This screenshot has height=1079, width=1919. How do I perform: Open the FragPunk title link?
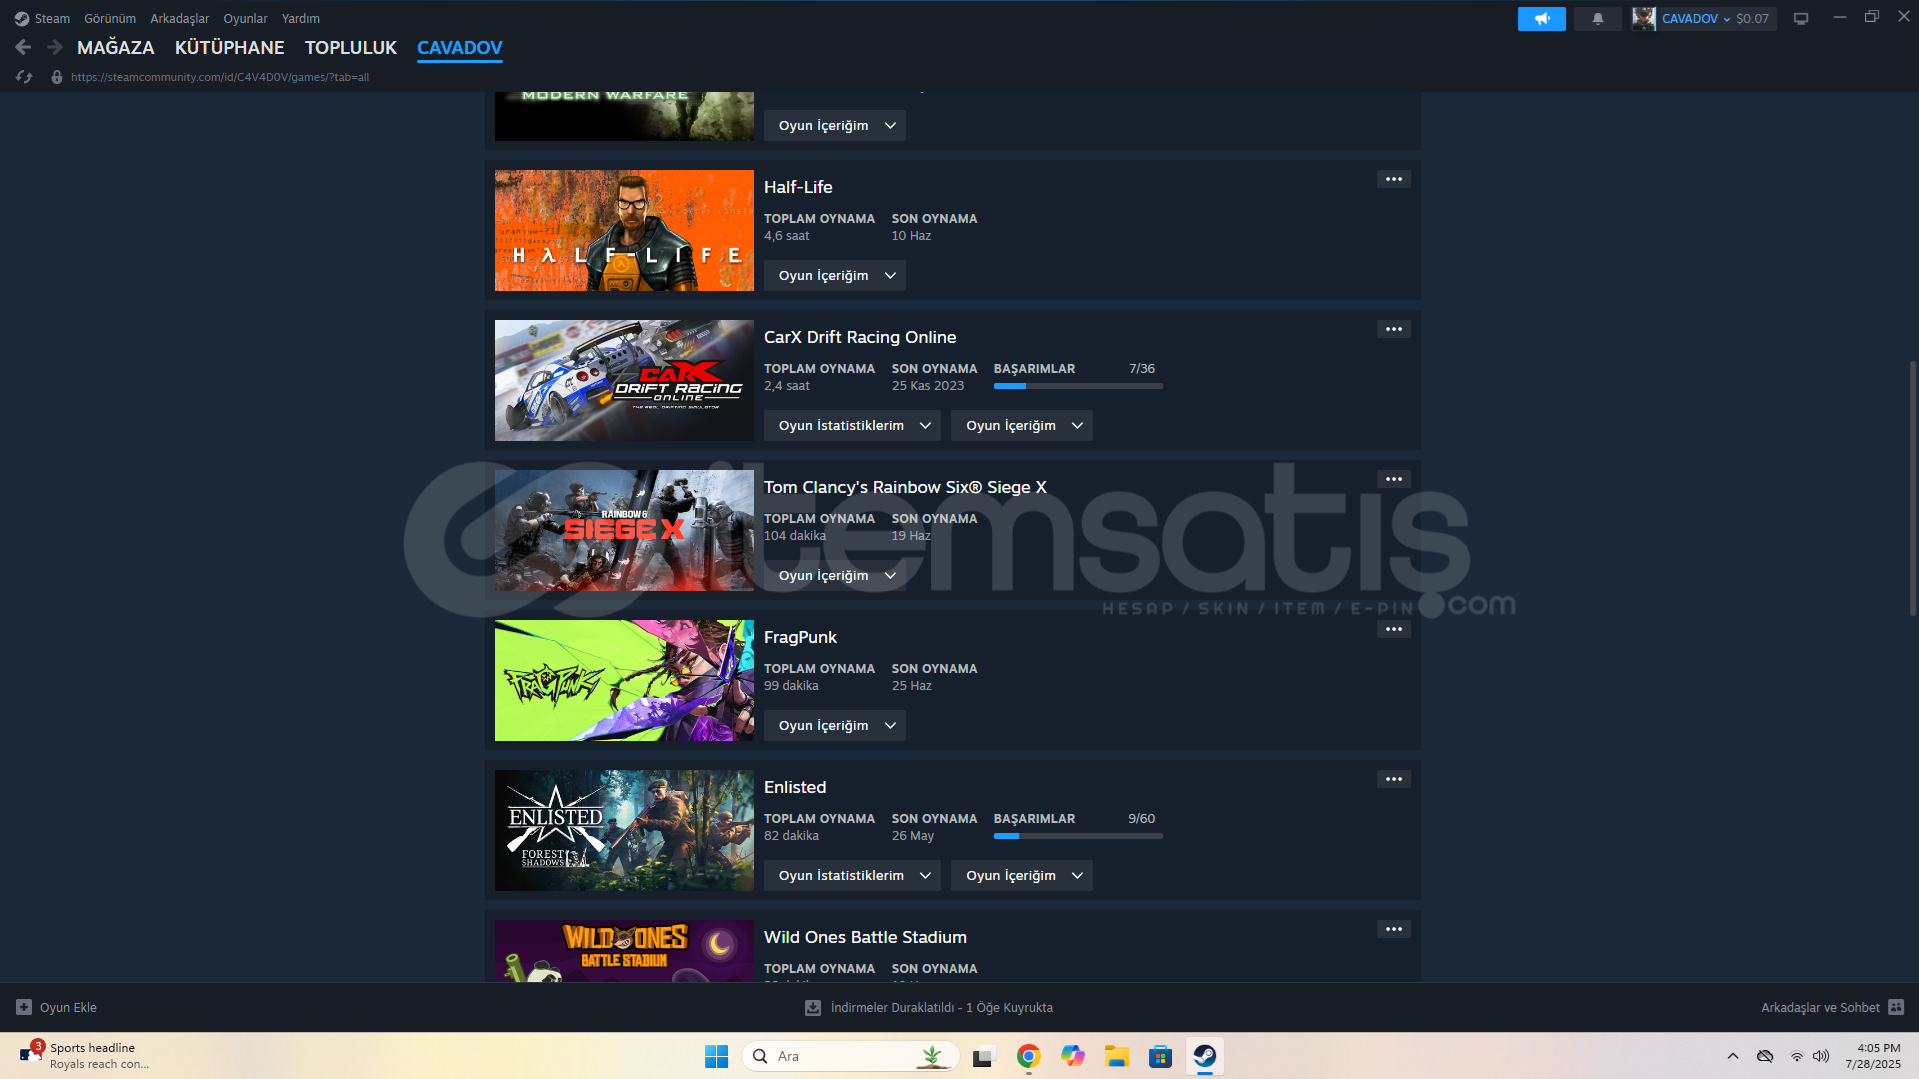point(800,637)
